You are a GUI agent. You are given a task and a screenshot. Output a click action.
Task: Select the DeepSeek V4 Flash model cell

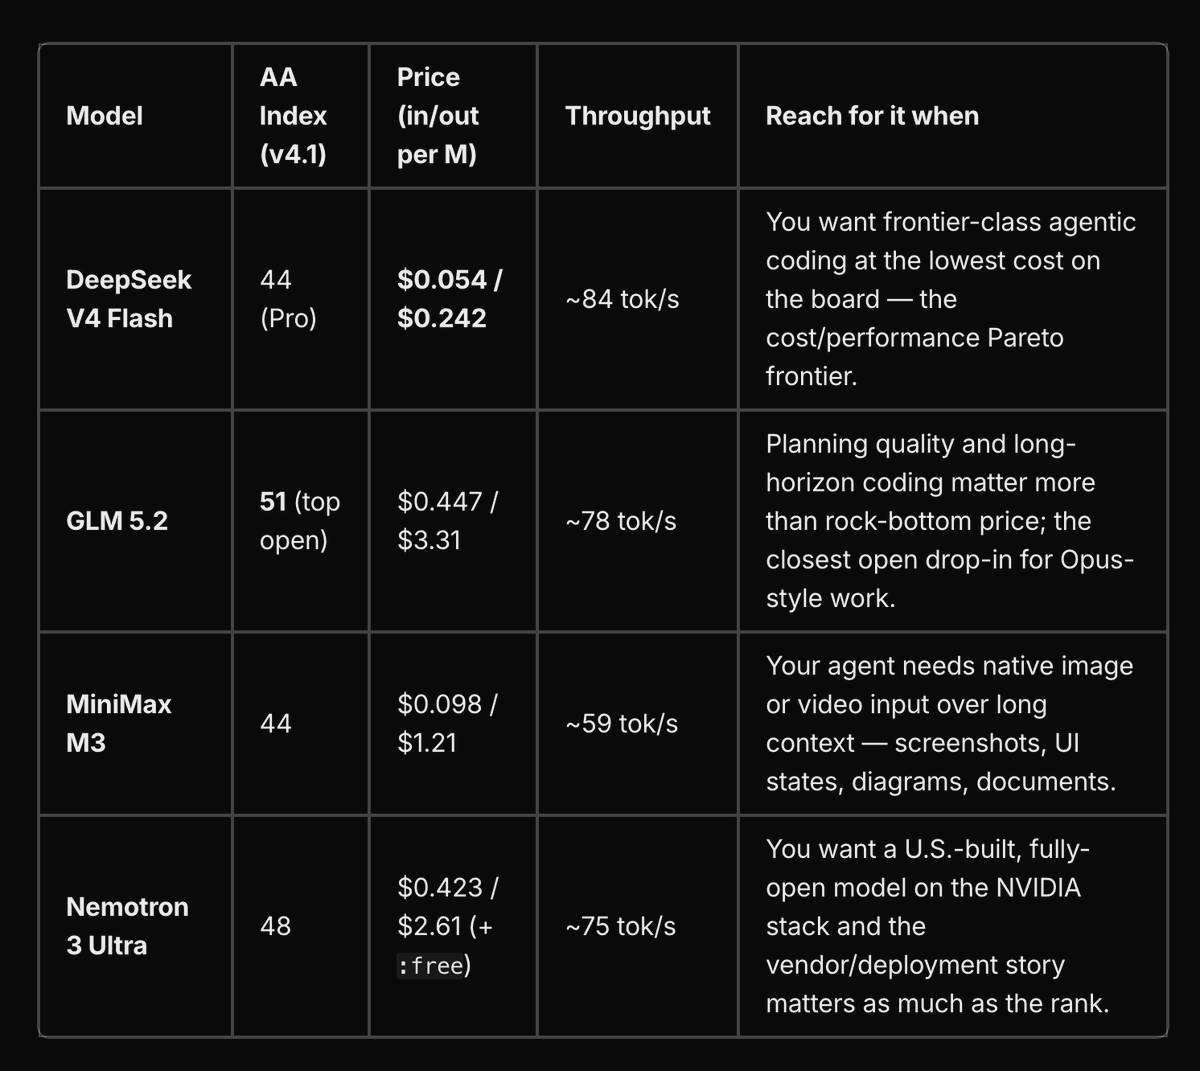click(x=128, y=299)
